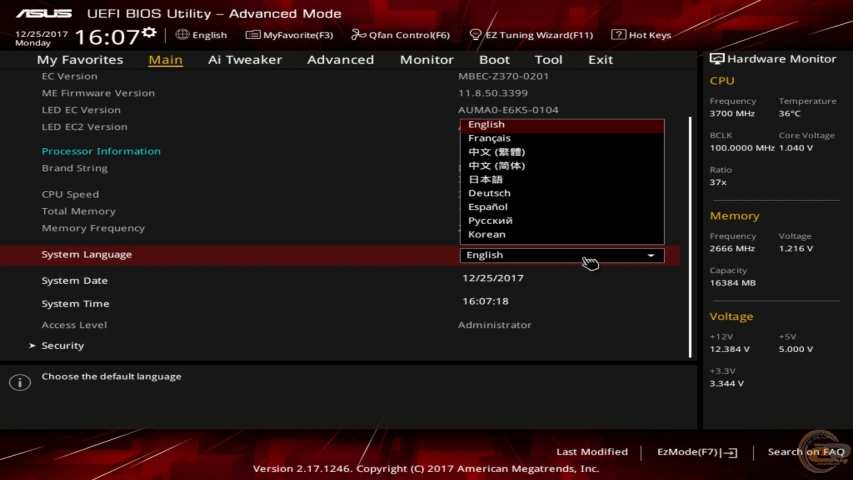Select the System Time value 16:07:18
Viewport: 853px width, 480px height.
[485, 301]
